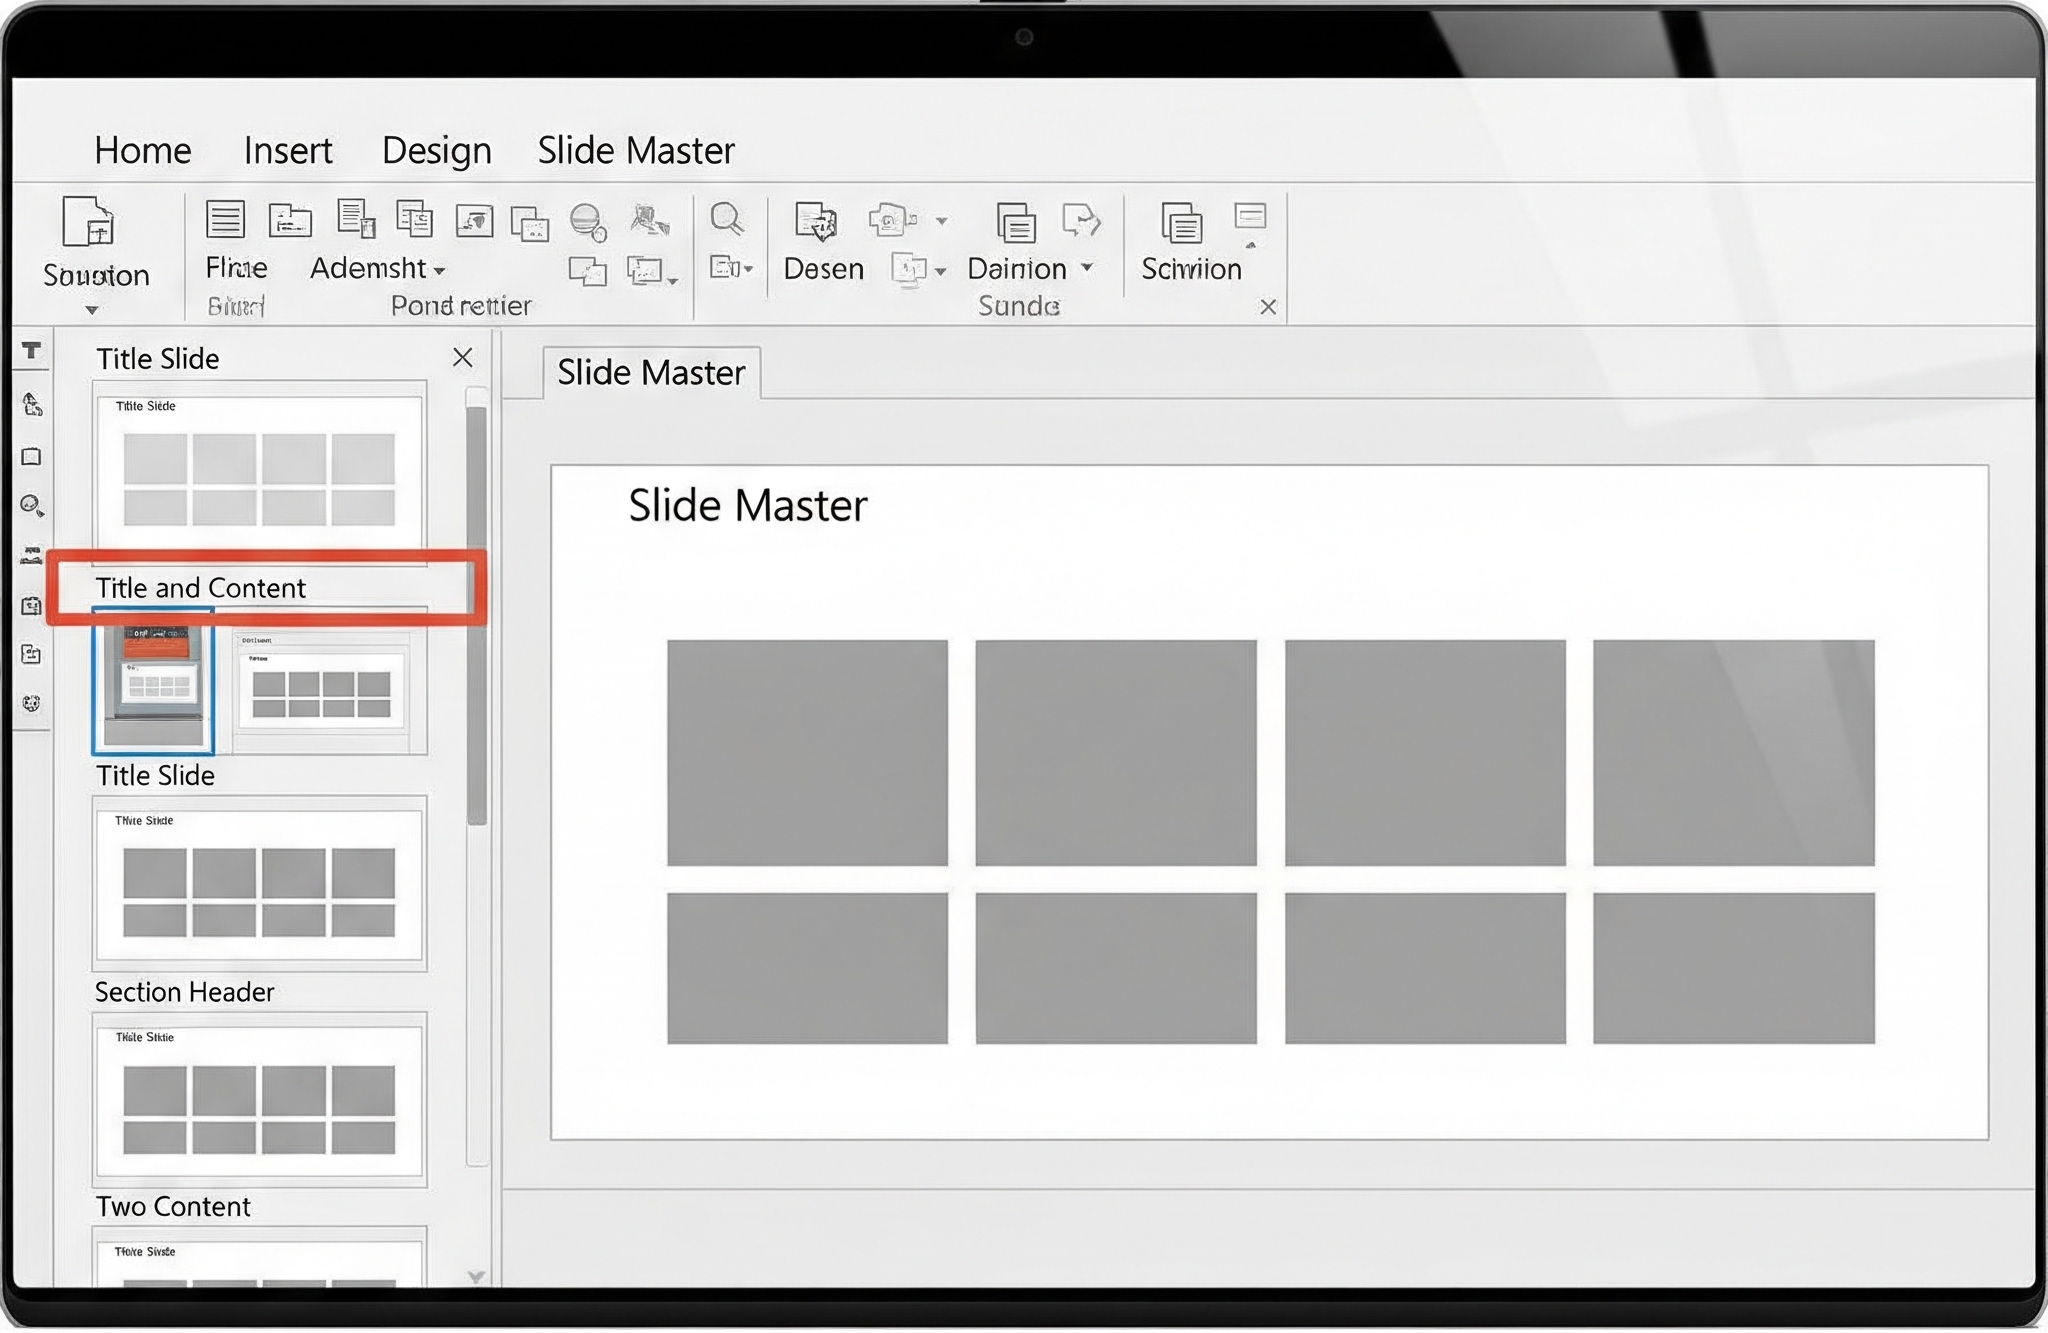Switch to the Design ribbon tab
2048x1333 pixels.
(x=437, y=151)
